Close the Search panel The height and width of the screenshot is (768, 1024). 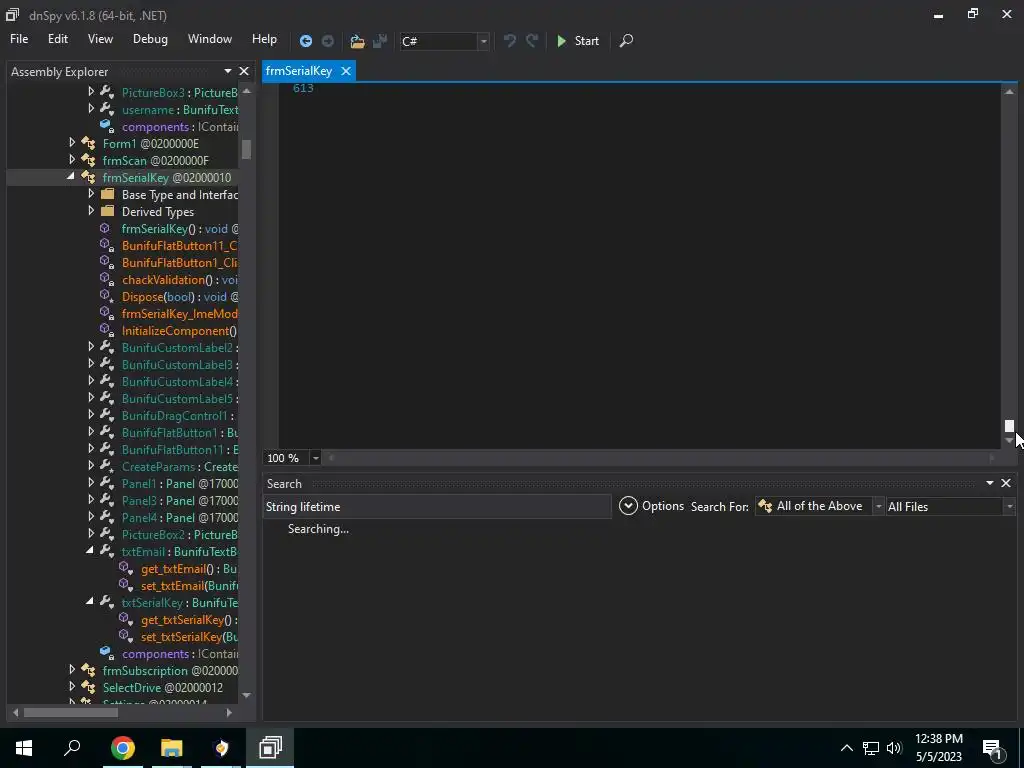pyautogui.click(x=1006, y=483)
